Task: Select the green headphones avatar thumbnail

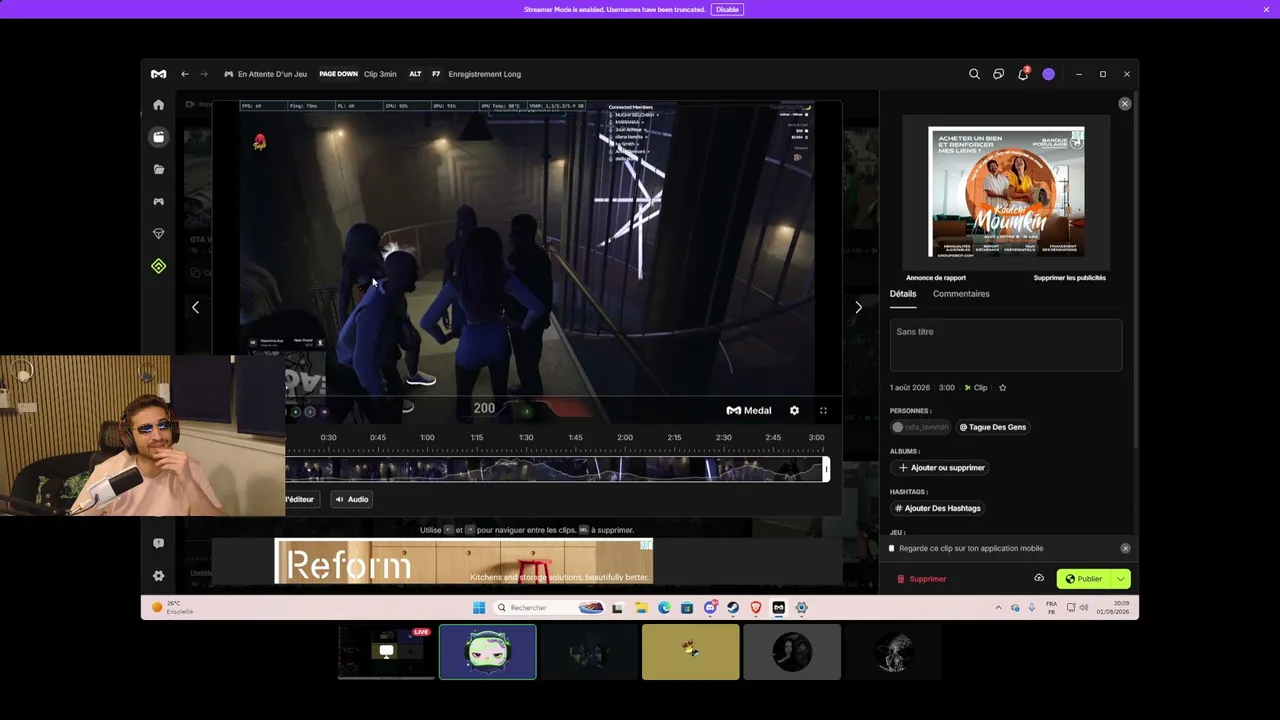Action: pos(488,652)
